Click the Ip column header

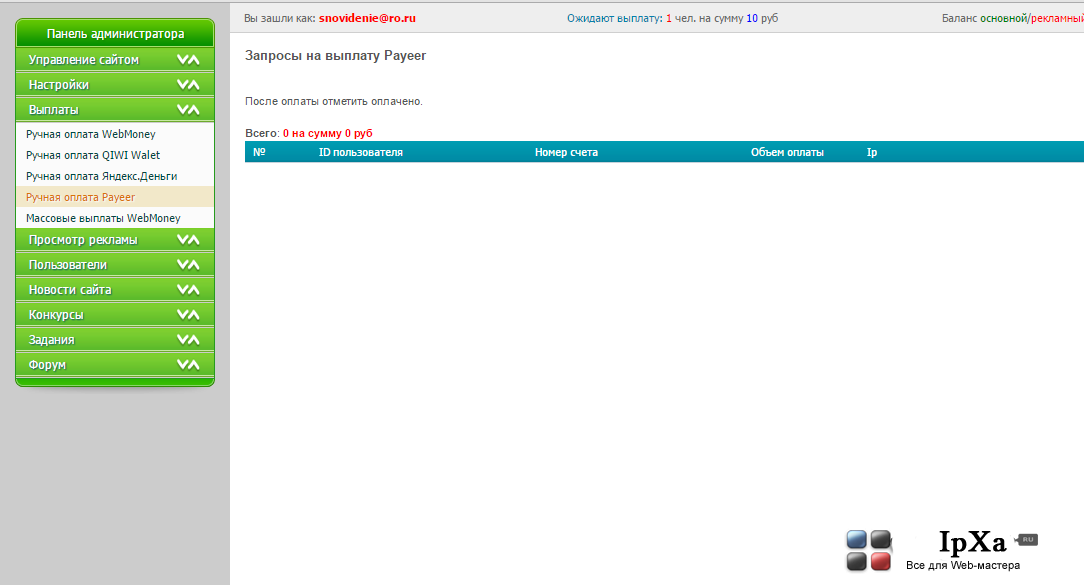pos(872,152)
